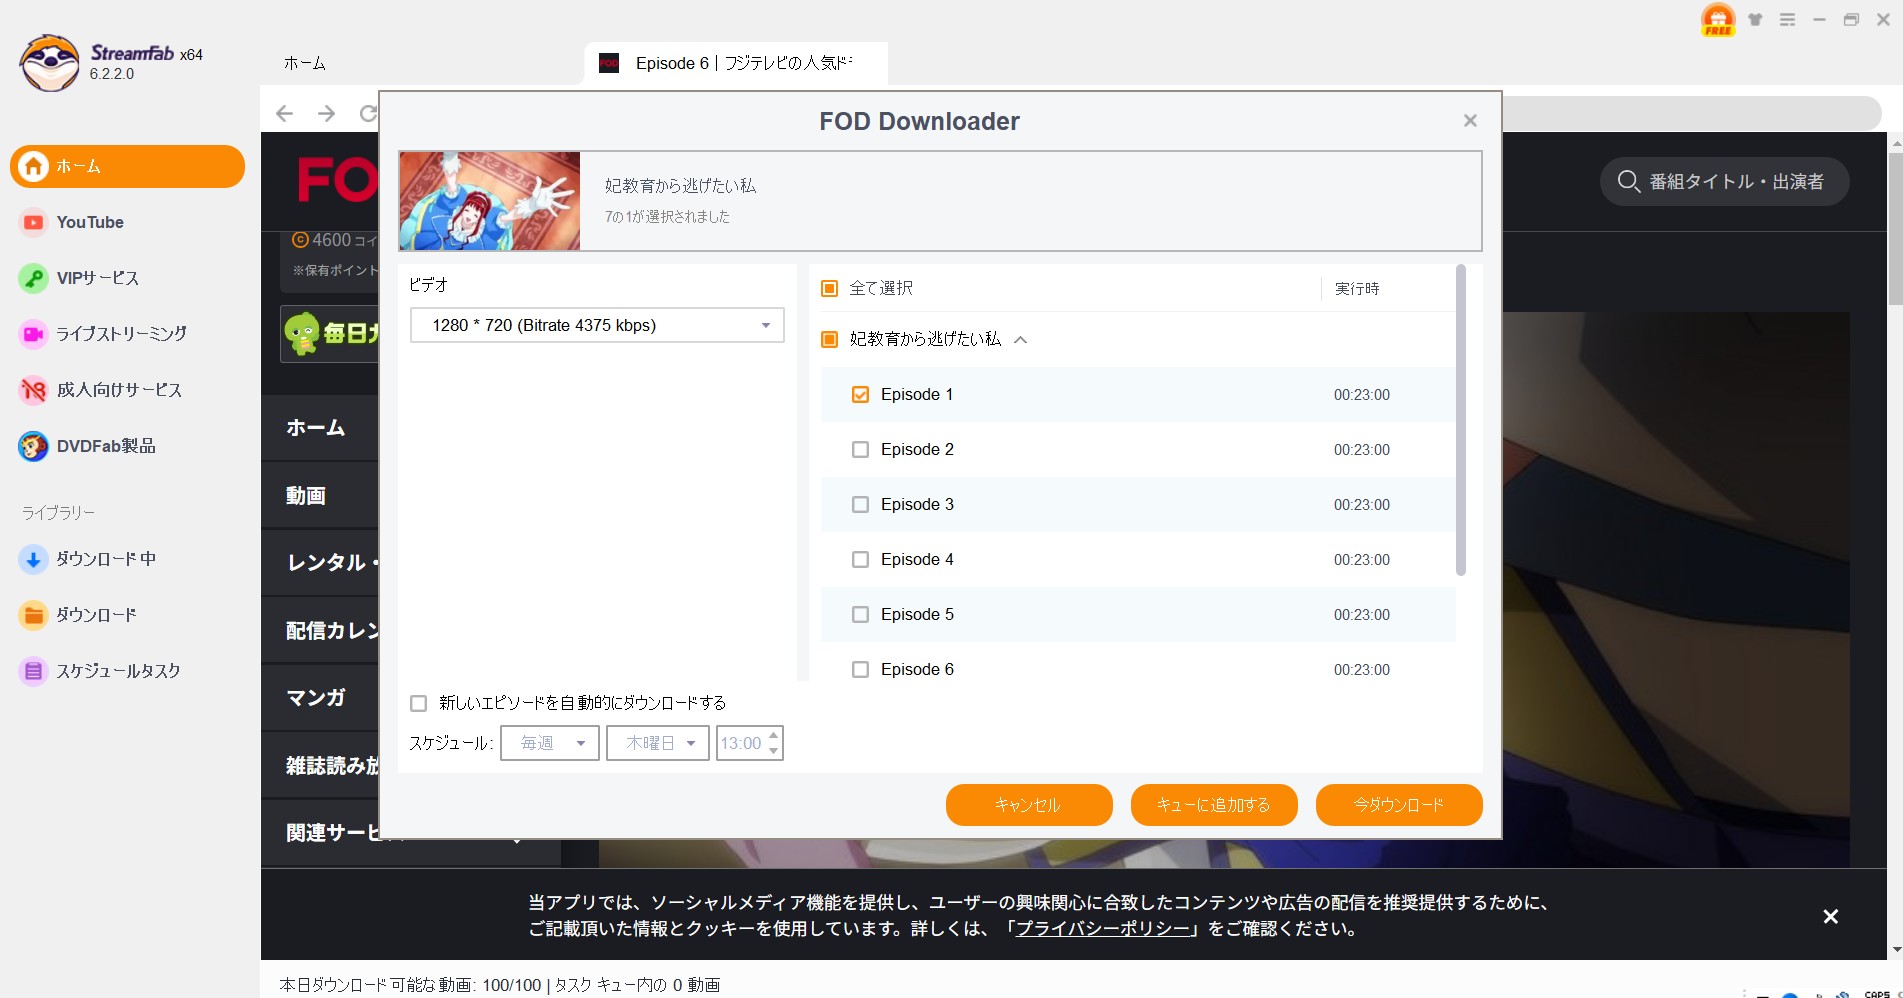Screen dimensions: 1903x998
Task: Click キューに追加する button
Action: tap(1214, 805)
